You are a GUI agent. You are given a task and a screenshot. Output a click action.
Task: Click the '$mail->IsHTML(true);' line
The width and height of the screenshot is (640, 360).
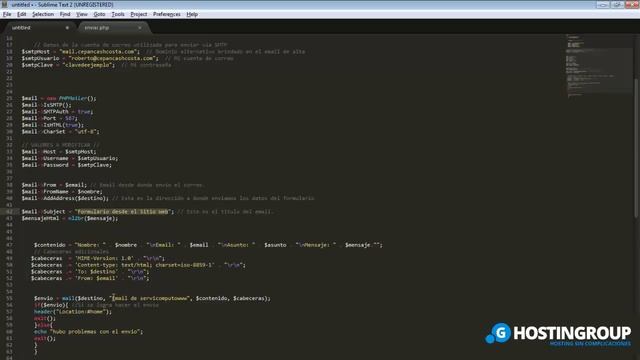53,125
